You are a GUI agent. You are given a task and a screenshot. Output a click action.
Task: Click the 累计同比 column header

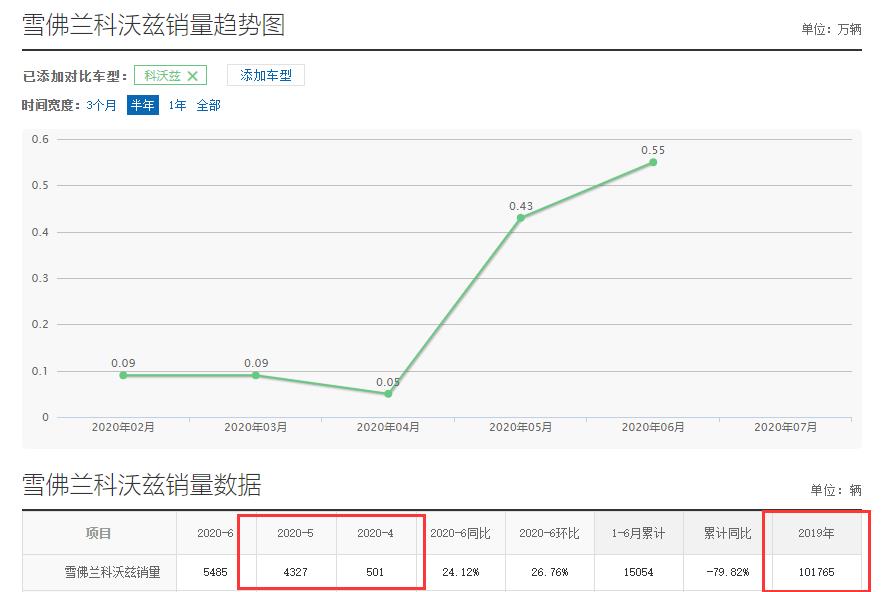[728, 533]
